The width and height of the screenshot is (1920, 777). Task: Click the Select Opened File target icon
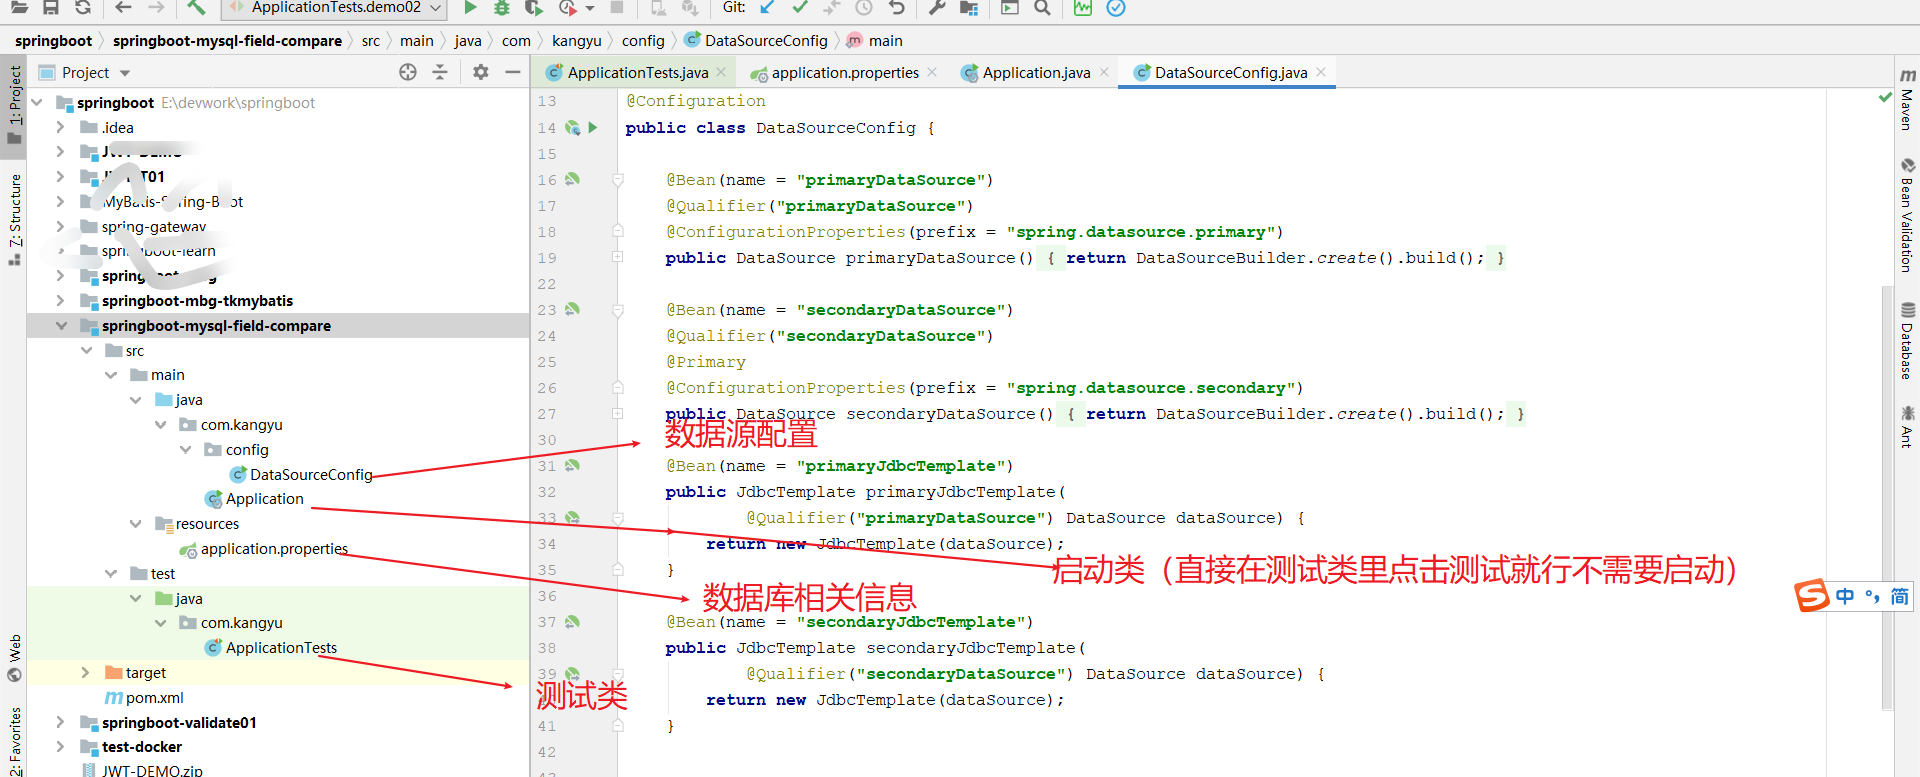(408, 72)
